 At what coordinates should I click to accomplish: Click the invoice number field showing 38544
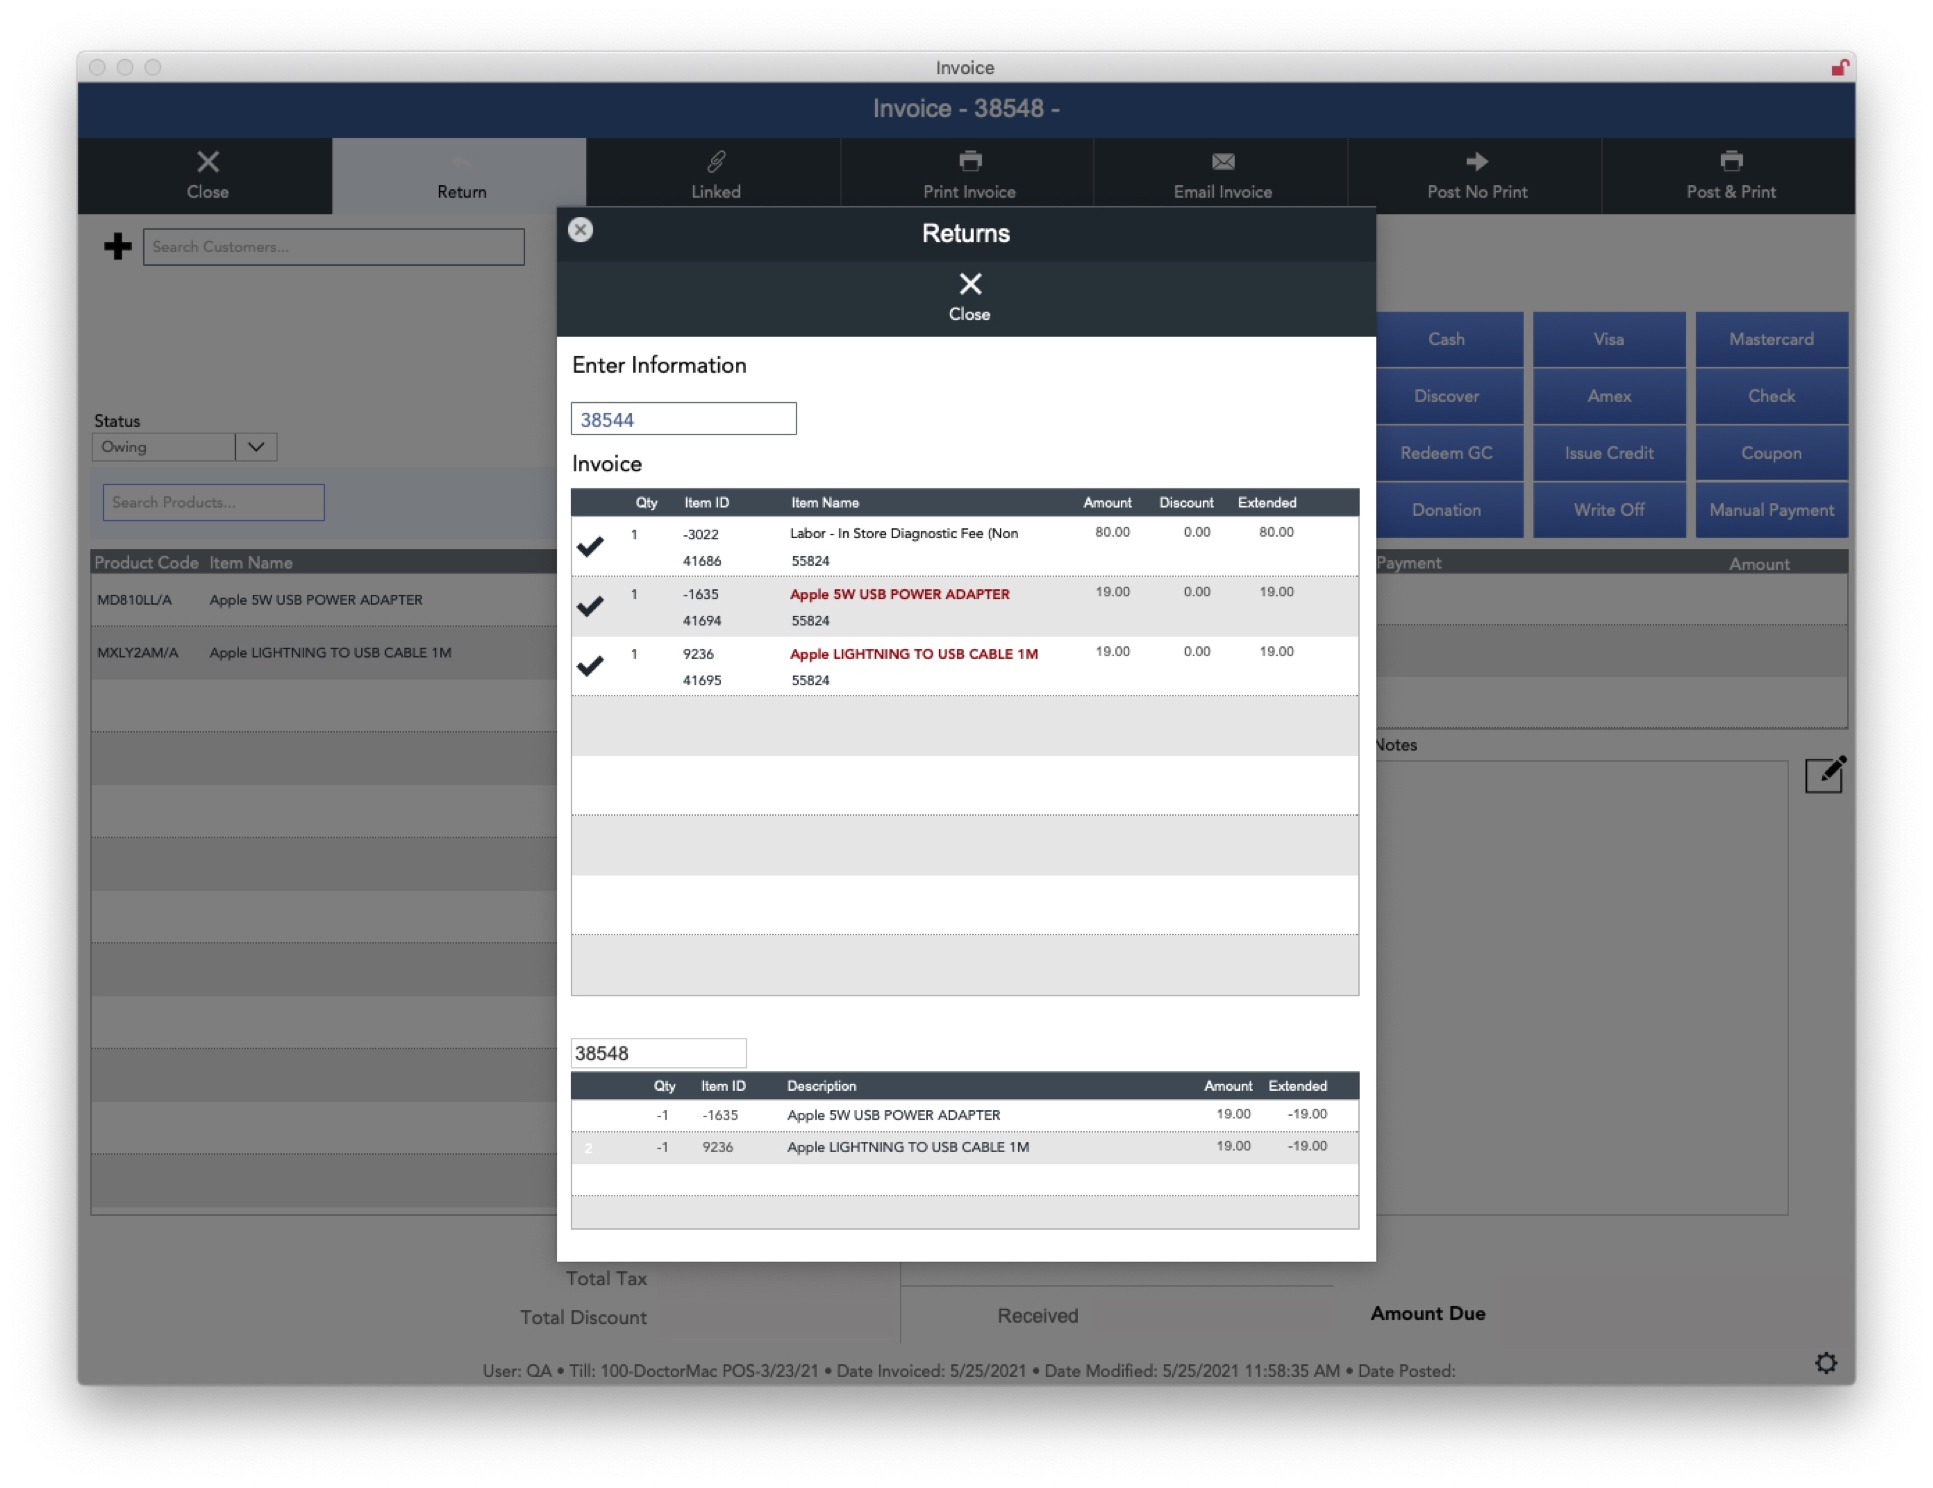coord(683,419)
